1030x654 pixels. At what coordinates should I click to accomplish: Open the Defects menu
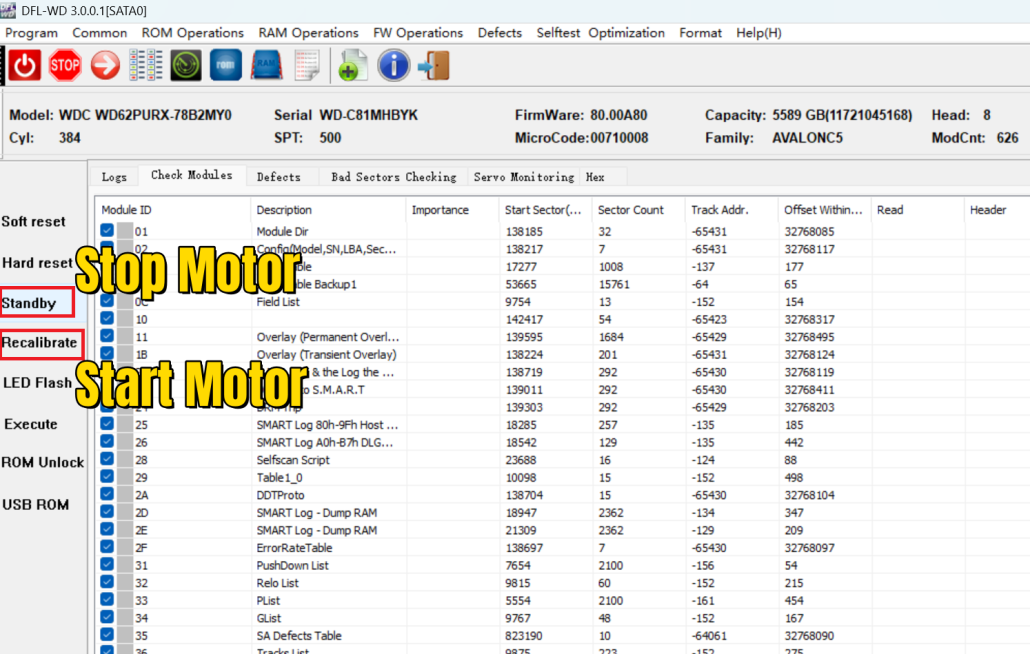tap(499, 33)
